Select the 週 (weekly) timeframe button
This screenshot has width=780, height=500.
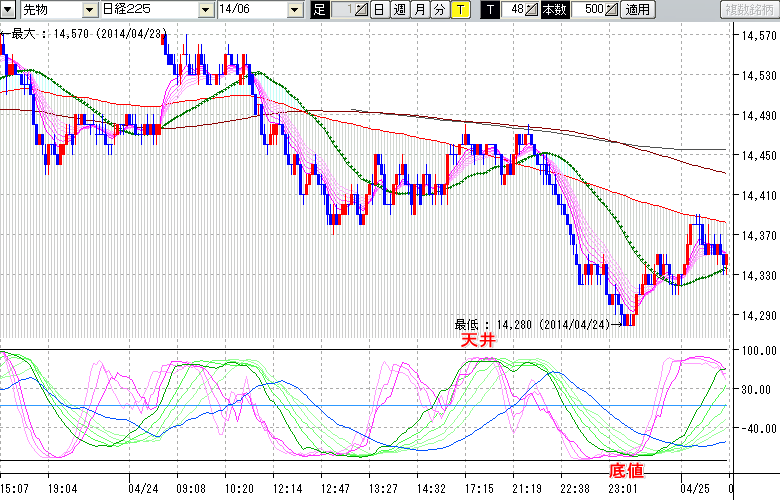click(399, 10)
